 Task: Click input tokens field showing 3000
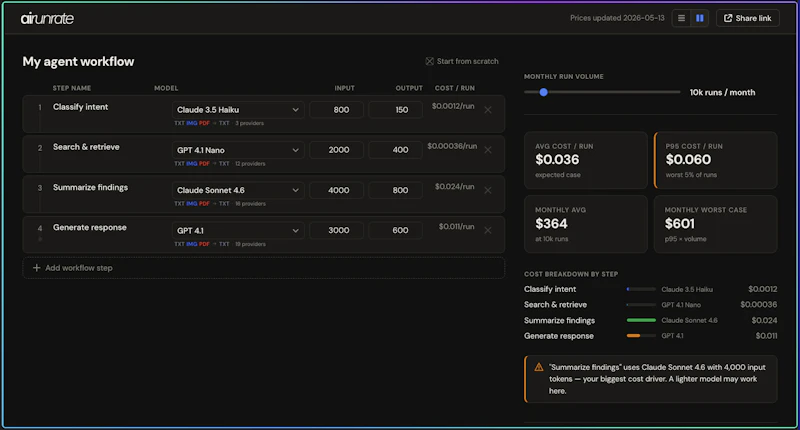pyautogui.click(x=336, y=231)
